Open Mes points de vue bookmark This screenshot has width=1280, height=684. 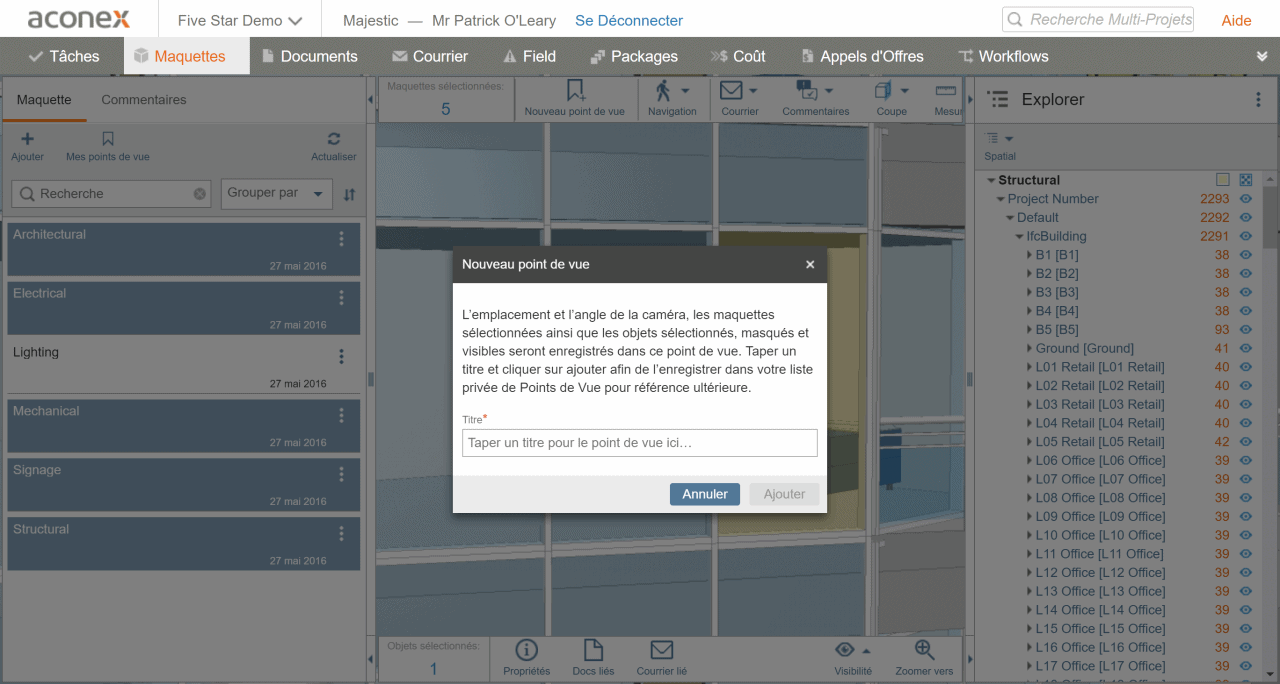108,146
